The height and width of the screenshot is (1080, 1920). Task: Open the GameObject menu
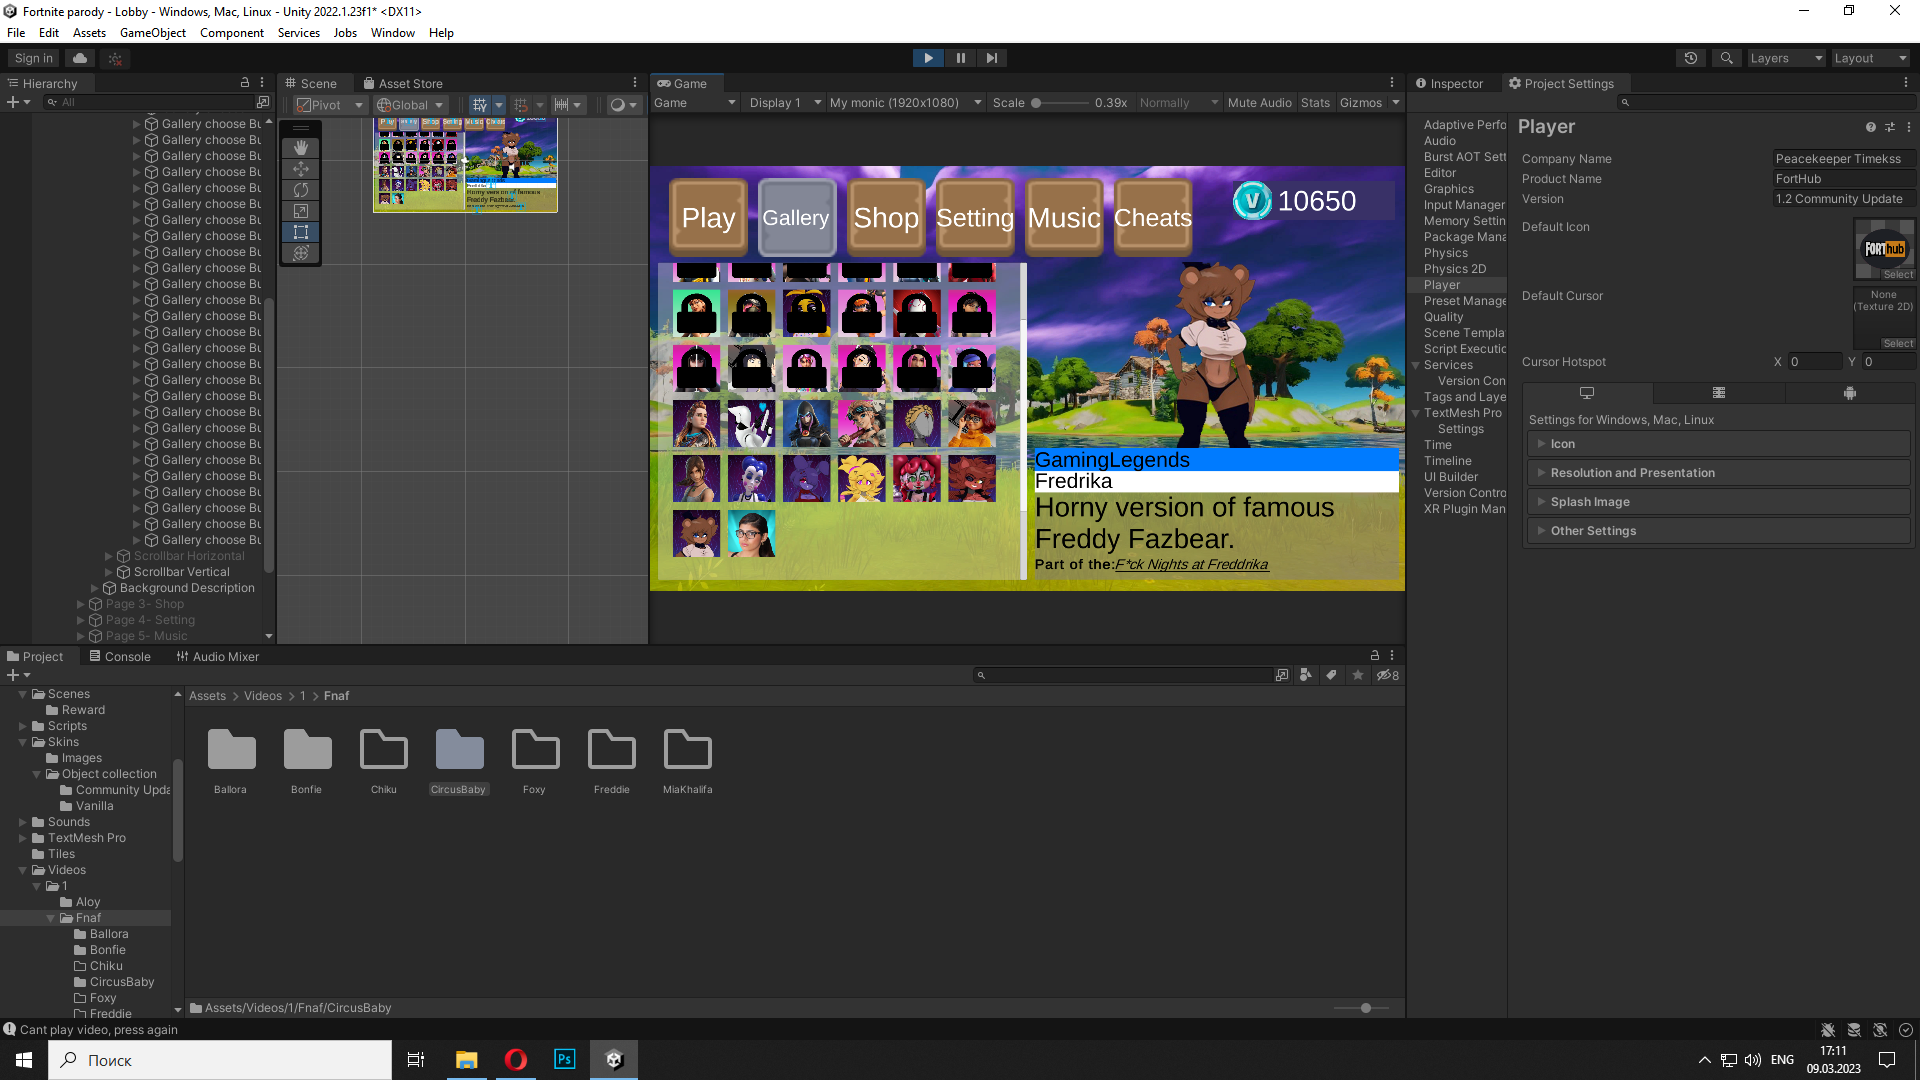point(153,33)
